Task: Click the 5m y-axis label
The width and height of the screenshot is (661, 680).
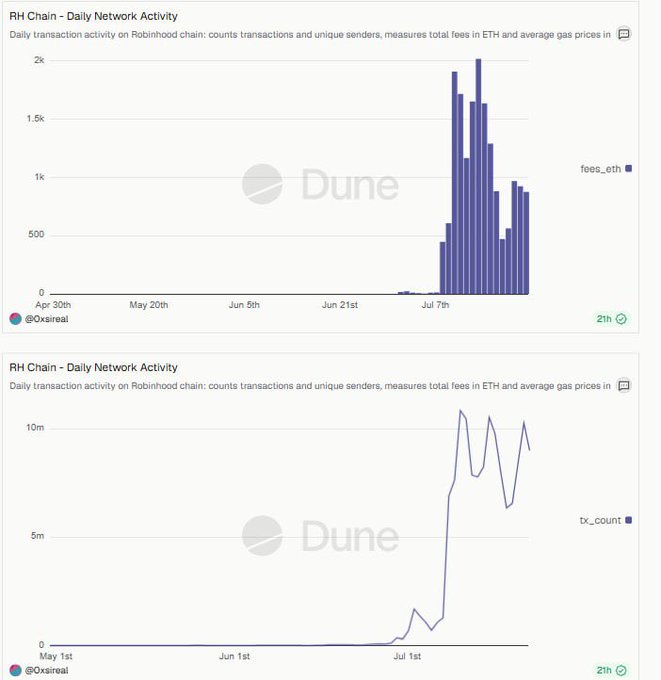Action: point(37,536)
